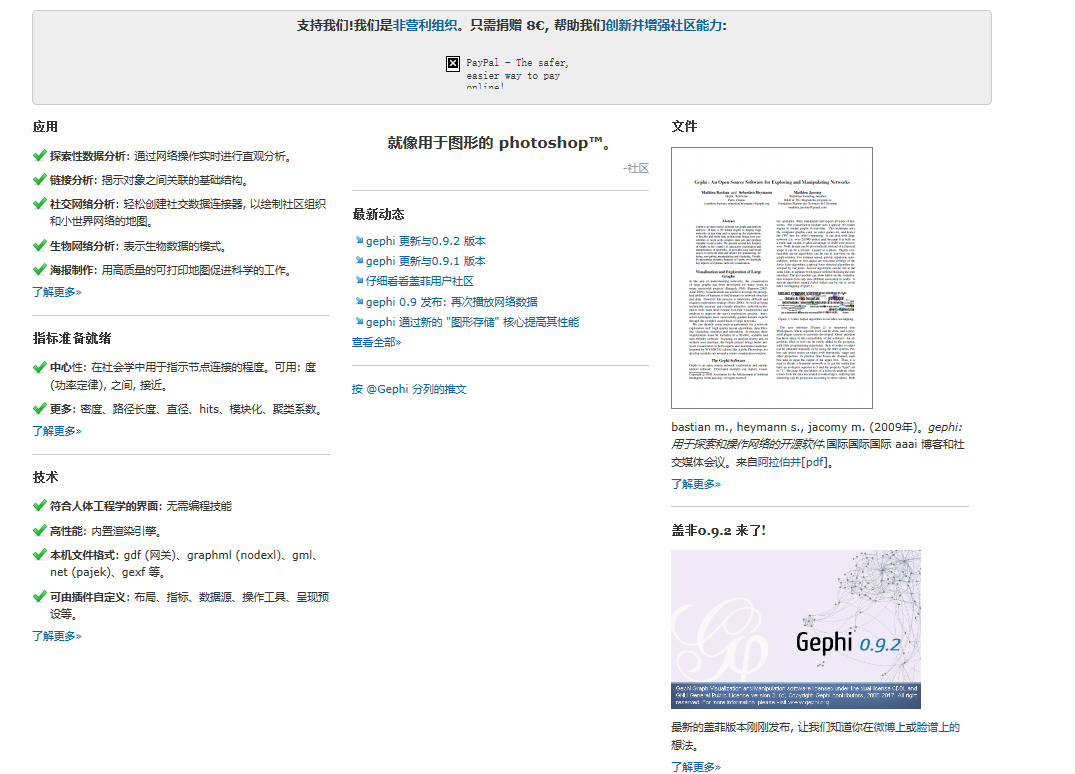
Task: Open the 脸谱上的 link in release note
Action: point(939,727)
